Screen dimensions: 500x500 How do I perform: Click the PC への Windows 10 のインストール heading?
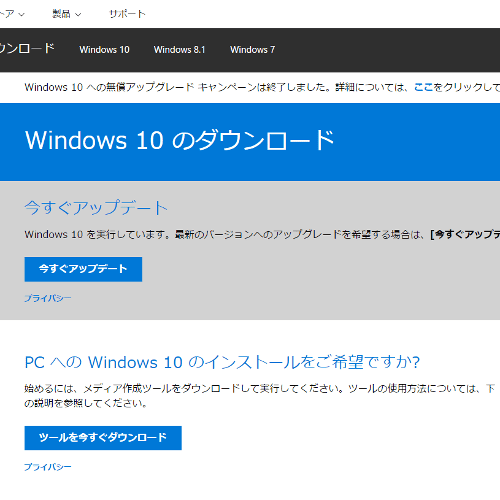pos(222,362)
